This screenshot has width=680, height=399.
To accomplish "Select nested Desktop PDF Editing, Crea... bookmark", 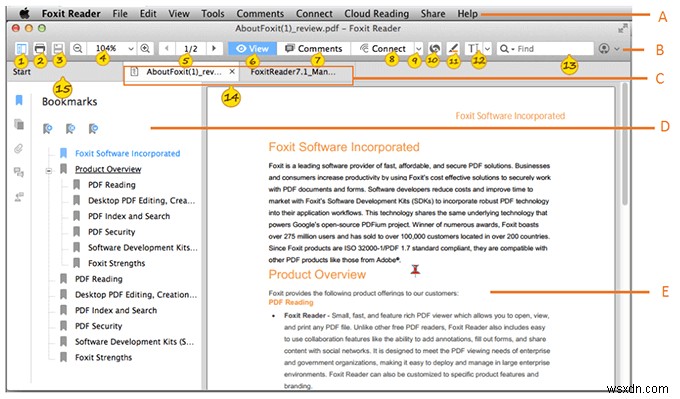I will click(141, 200).
